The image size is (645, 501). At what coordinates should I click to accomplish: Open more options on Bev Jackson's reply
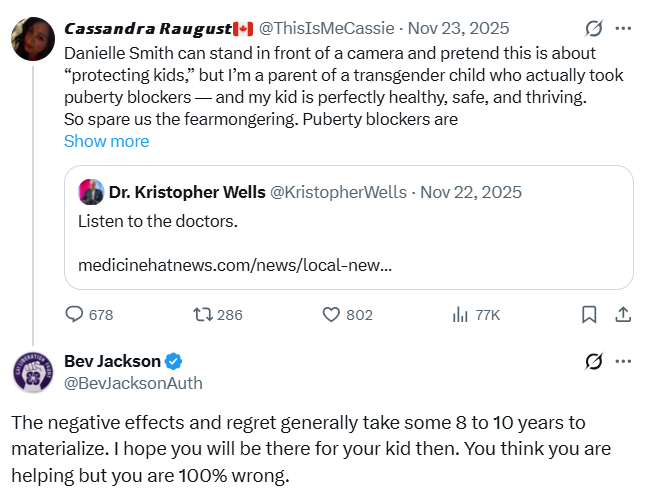[x=623, y=361]
